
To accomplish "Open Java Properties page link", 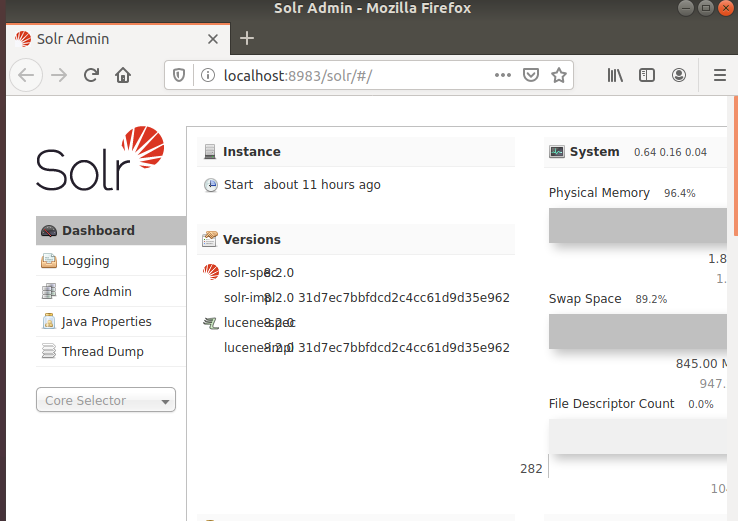I will click(x=107, y=322).
